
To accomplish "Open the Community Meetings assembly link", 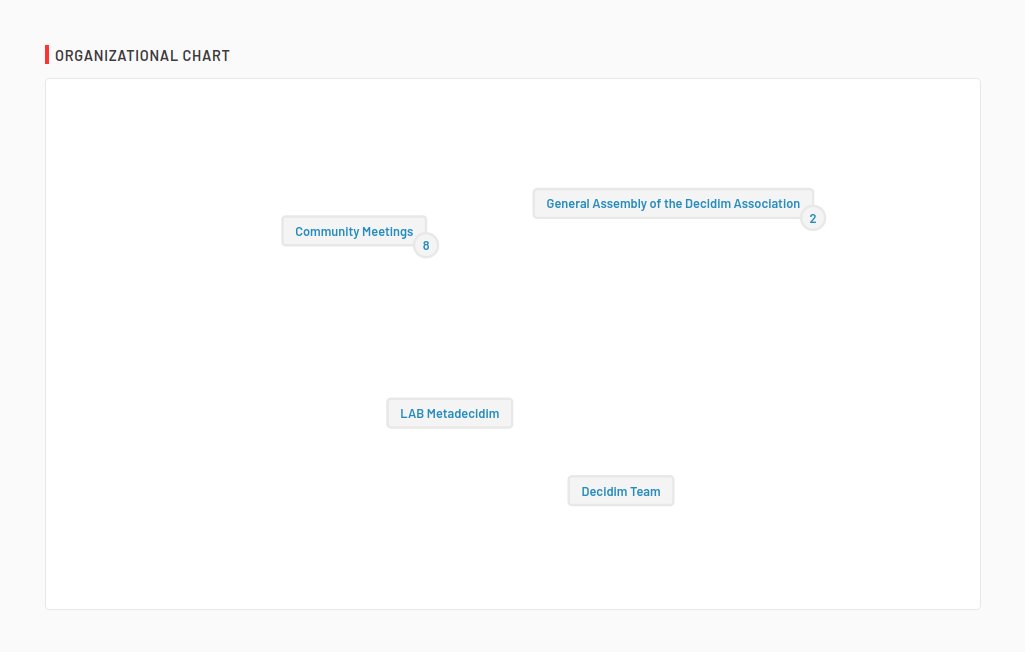I will pyautogui.click(x=354, y=232).
